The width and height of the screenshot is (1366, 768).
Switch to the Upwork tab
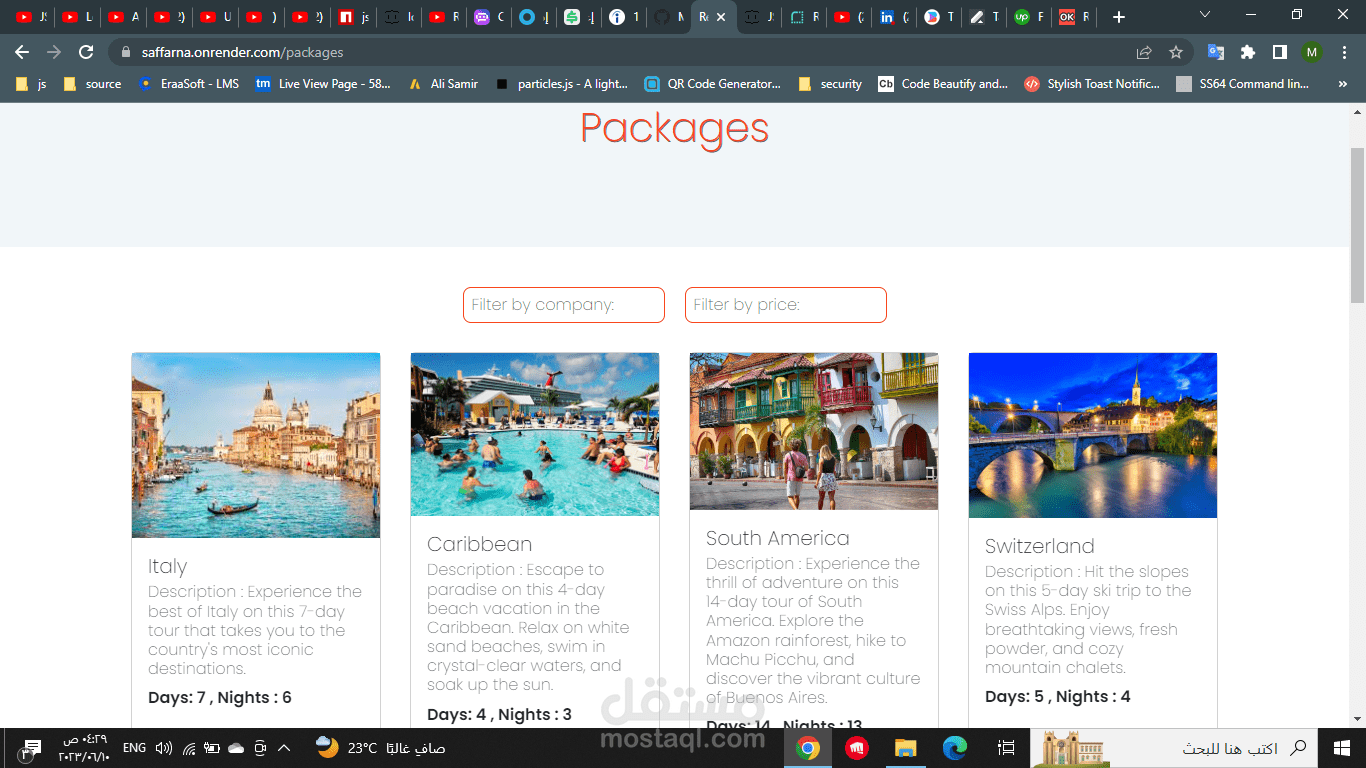pyautogui.click(x=1028, y=17)
